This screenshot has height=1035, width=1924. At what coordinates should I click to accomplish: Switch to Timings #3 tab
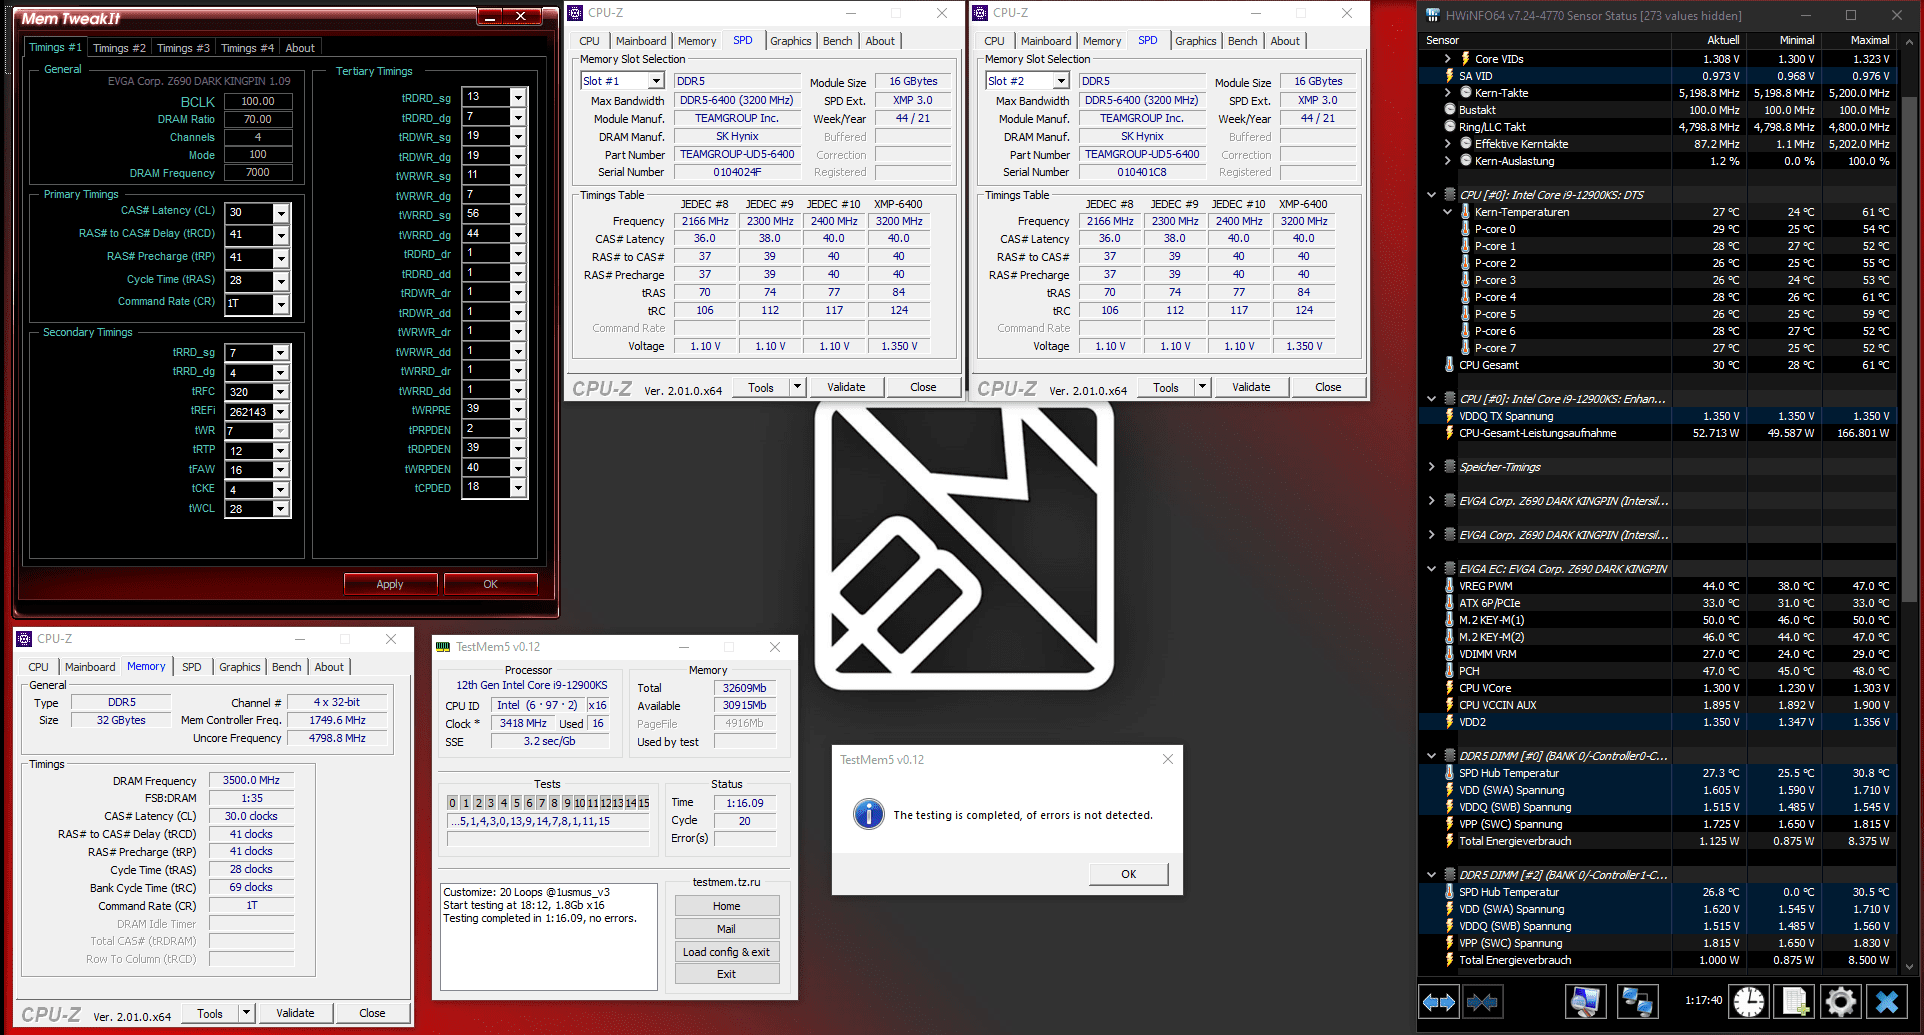coord(183,48)
